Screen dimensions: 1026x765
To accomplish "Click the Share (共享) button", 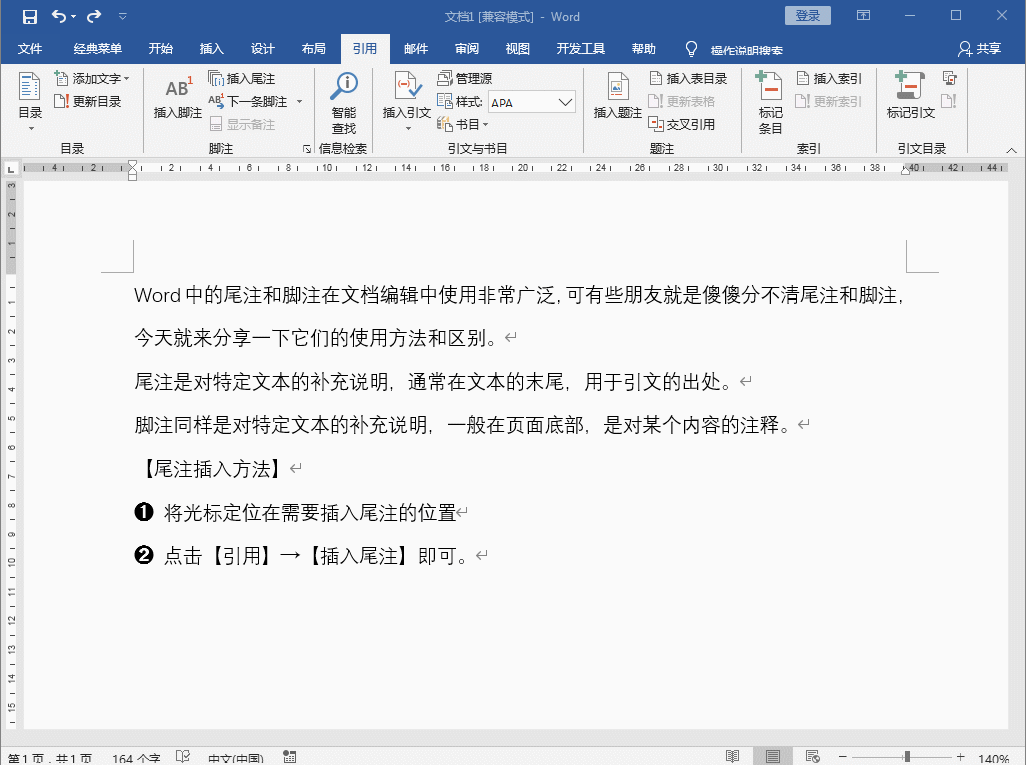I will [981, 47].
